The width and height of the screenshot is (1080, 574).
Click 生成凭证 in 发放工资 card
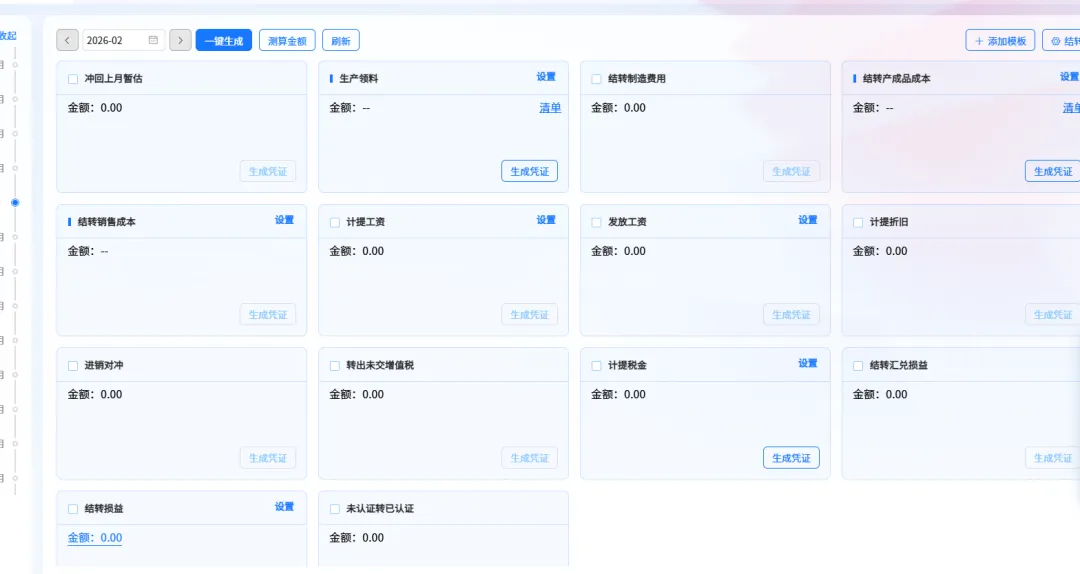click(x=791, y=314)
